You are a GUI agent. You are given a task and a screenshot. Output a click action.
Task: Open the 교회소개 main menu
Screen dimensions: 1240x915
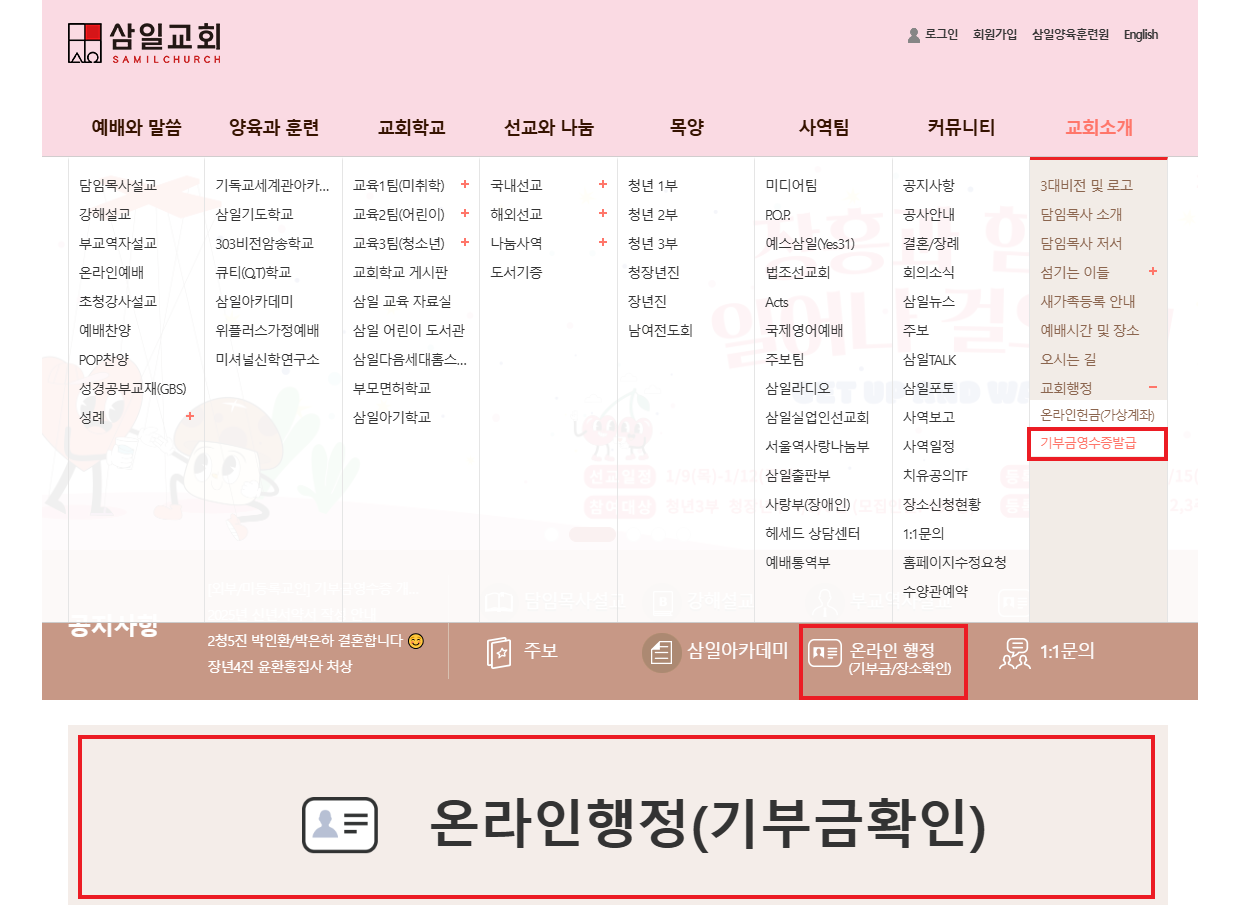(1098, 128)
